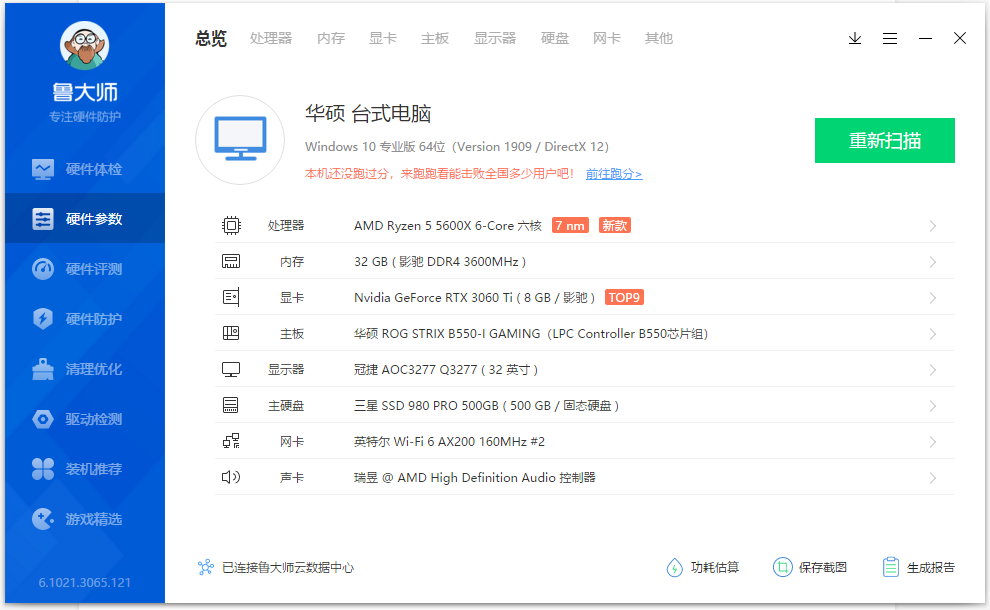
Task: Open 硬件评测 benchmark section
Action: tap(85, 269)
